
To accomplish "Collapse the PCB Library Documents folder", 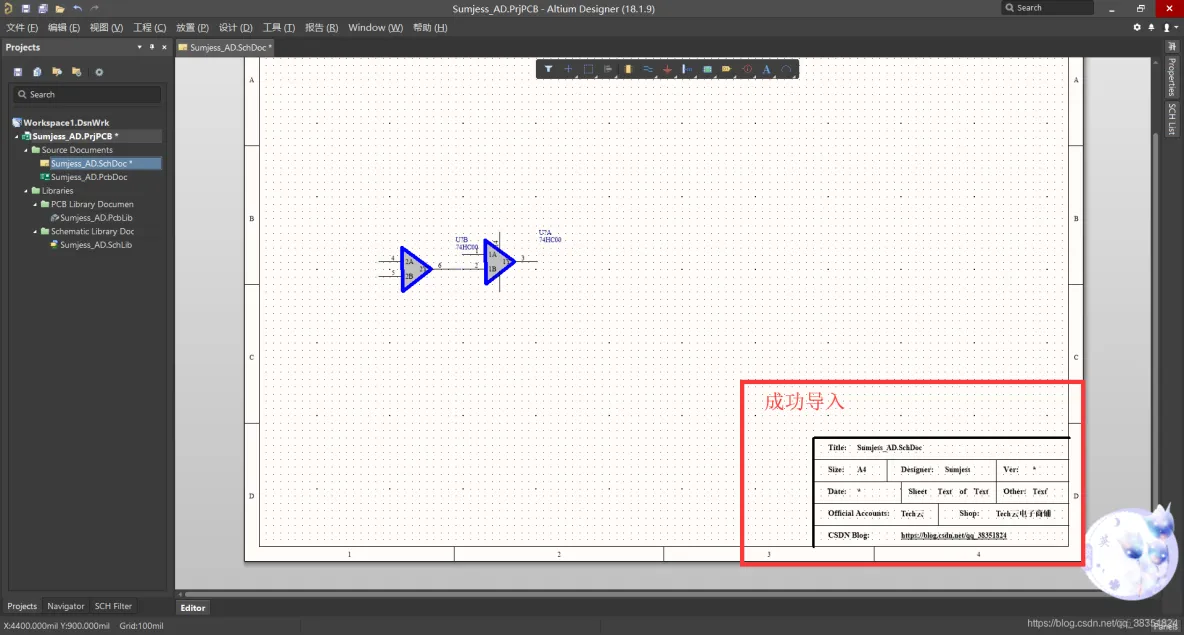I will click(x=35, y=205).
